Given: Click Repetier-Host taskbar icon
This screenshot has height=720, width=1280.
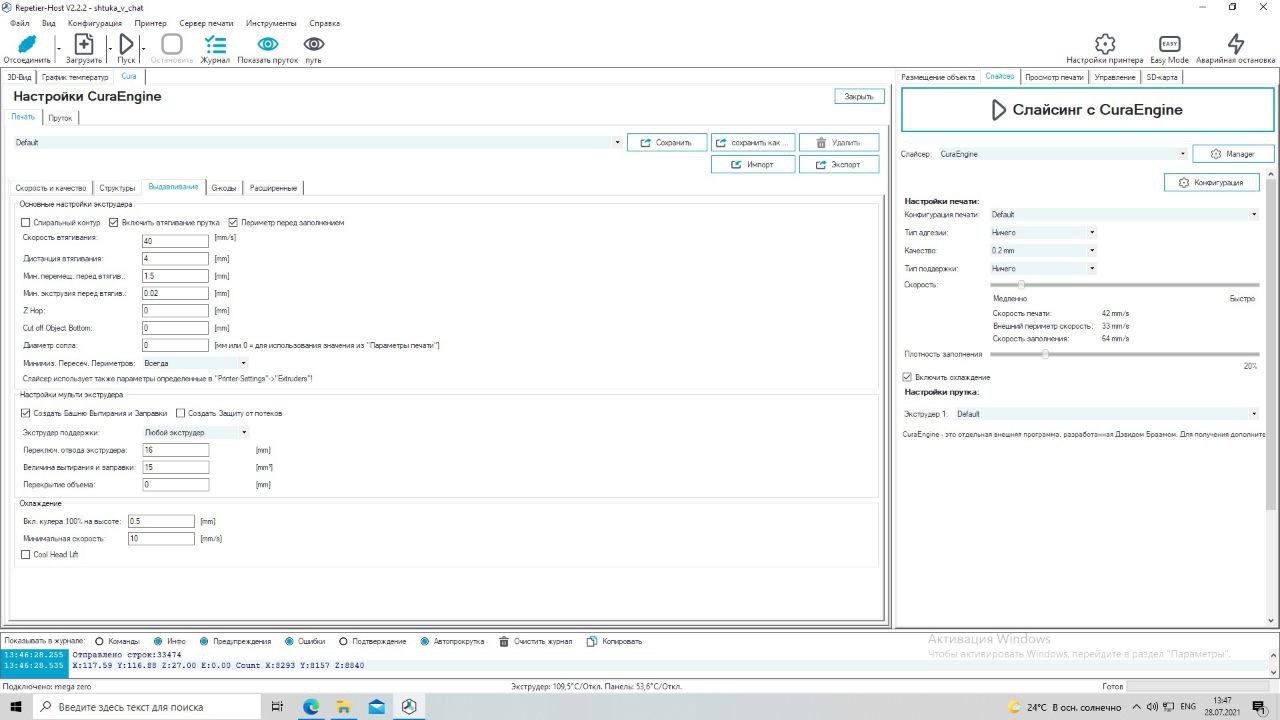Looking at the screenshot, I should pos(410,706).
